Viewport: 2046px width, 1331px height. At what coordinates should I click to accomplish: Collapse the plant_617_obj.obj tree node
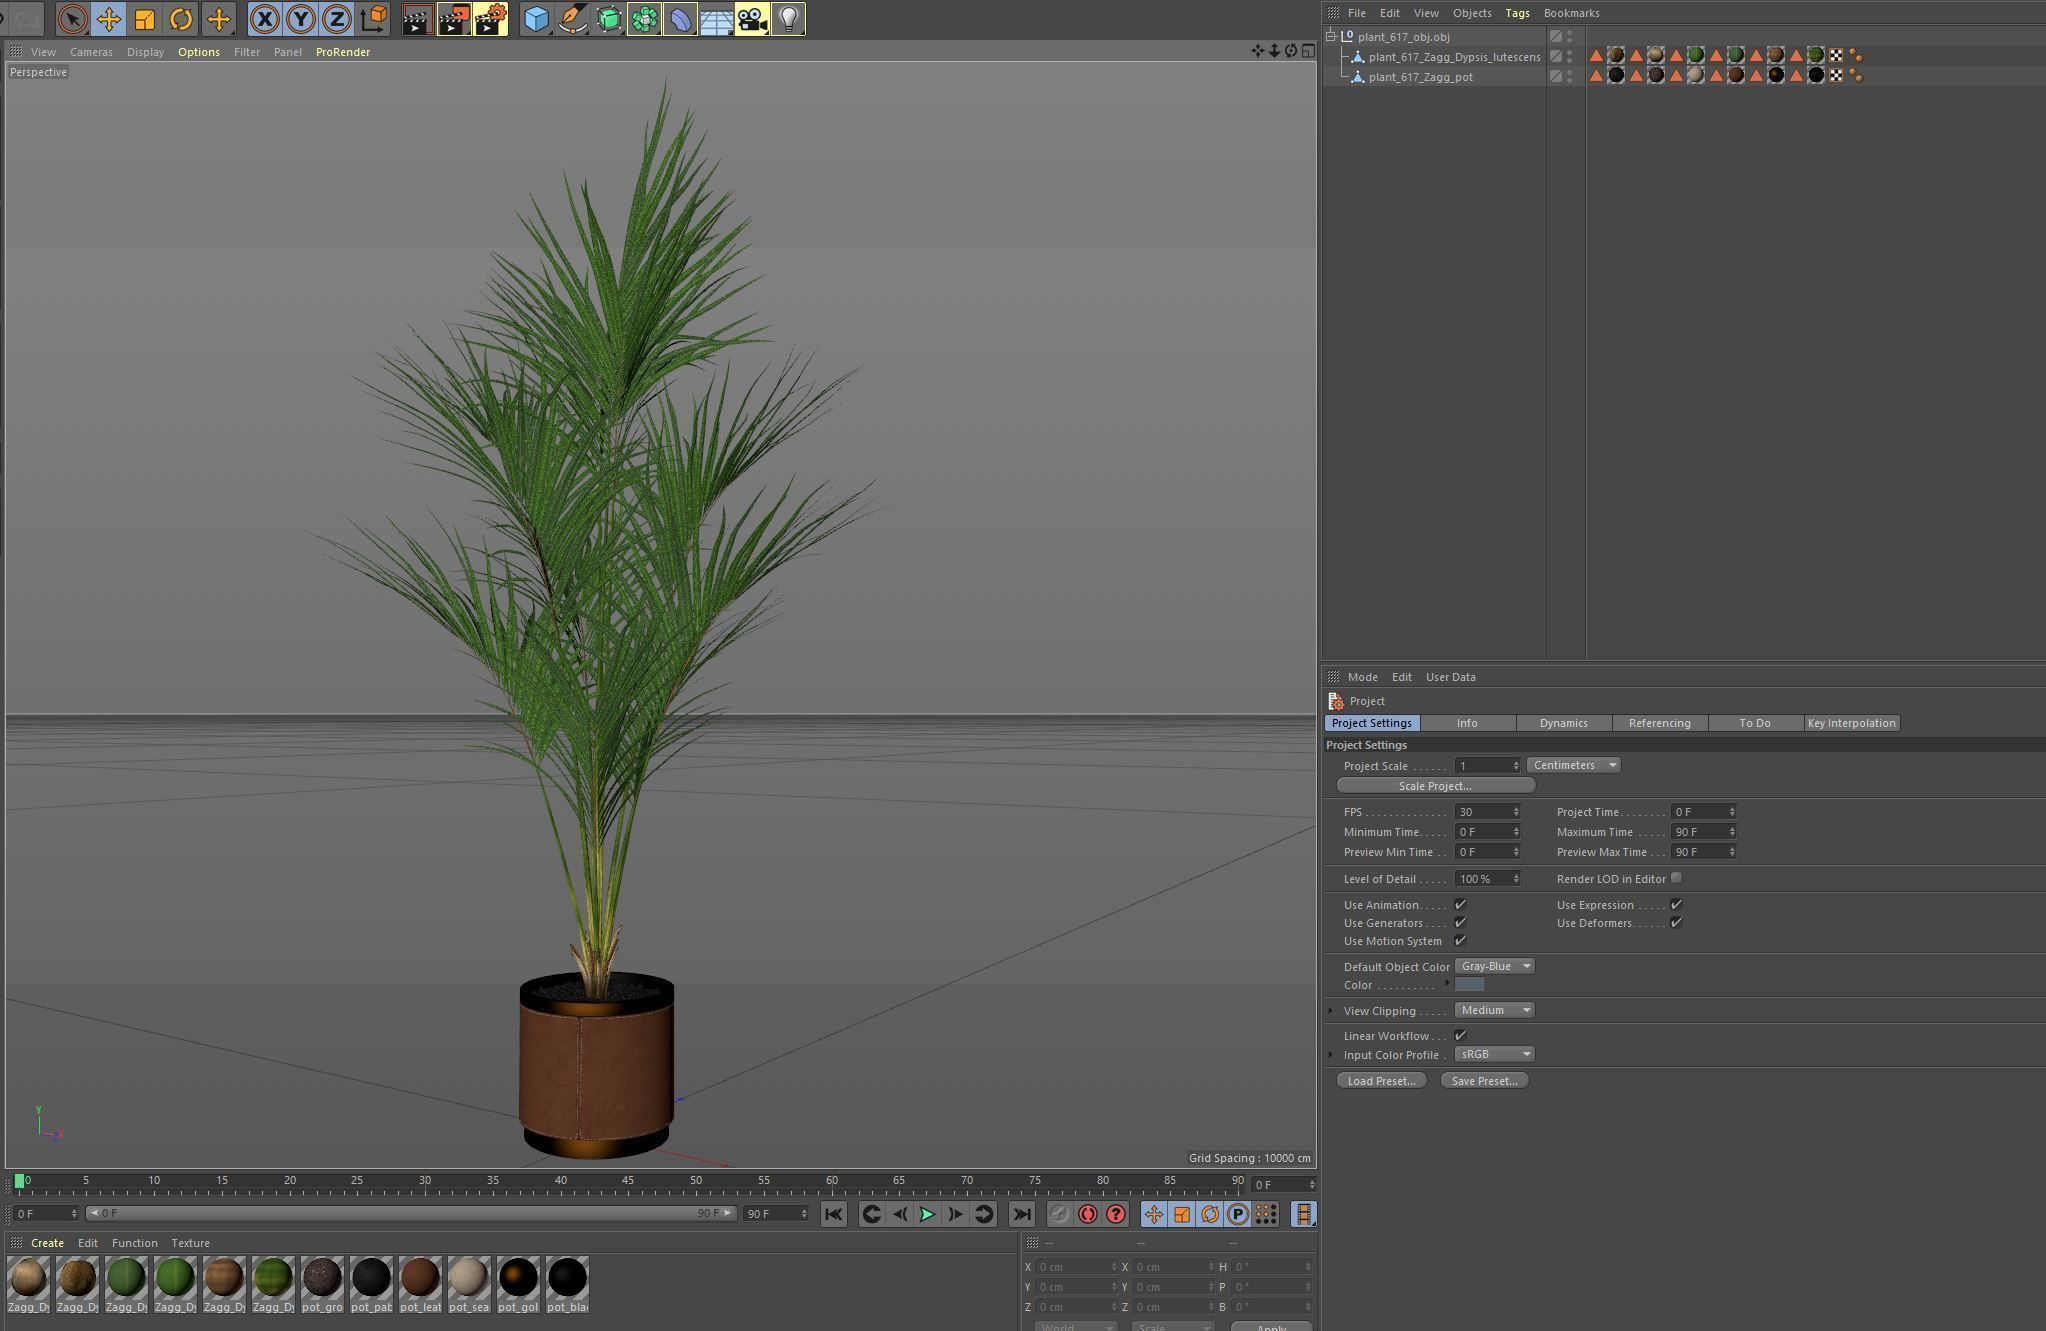coord(1331,36)
